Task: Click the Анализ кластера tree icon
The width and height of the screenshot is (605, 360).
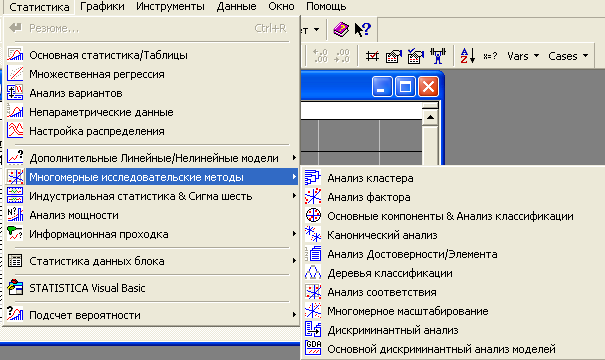Action: [x=313, y=177]
